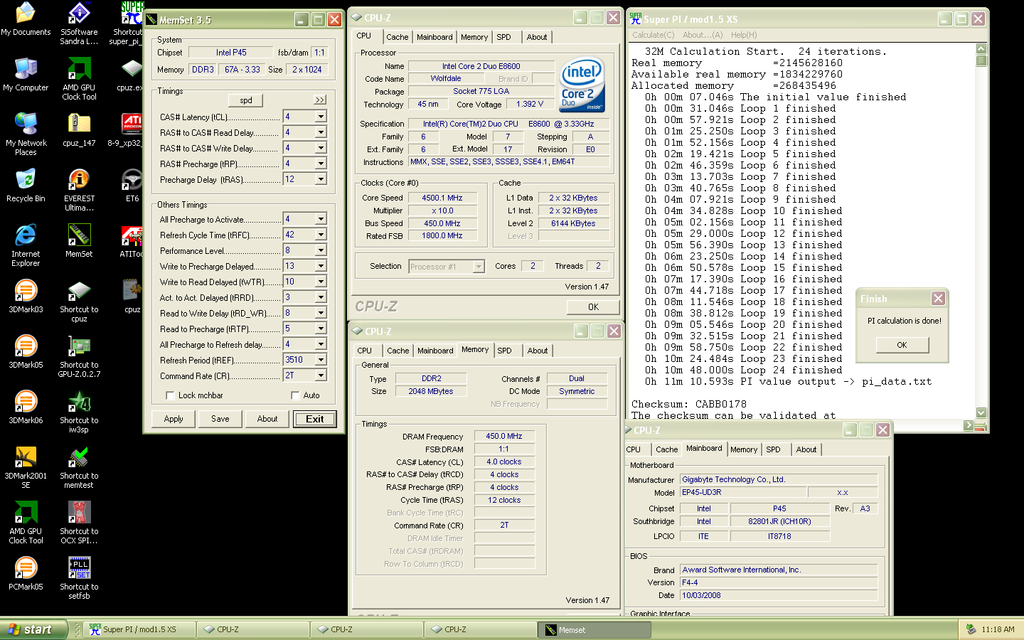
Task: Switch to Mainboard tab in top CPU-Z window
Action: click(434, 37)
